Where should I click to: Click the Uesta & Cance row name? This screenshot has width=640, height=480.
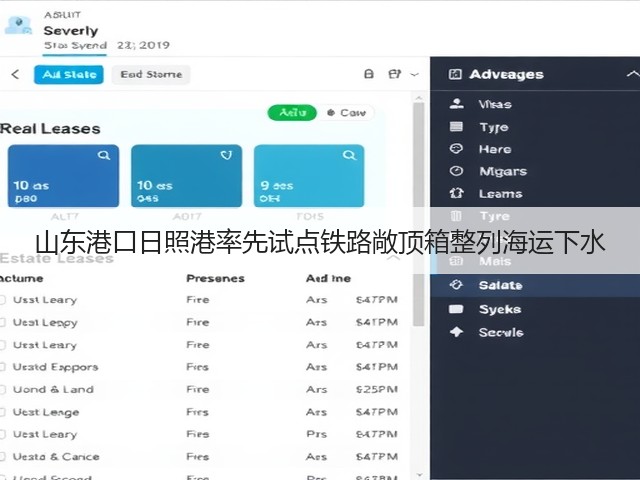pyautogui.click(x=56, y=457)
